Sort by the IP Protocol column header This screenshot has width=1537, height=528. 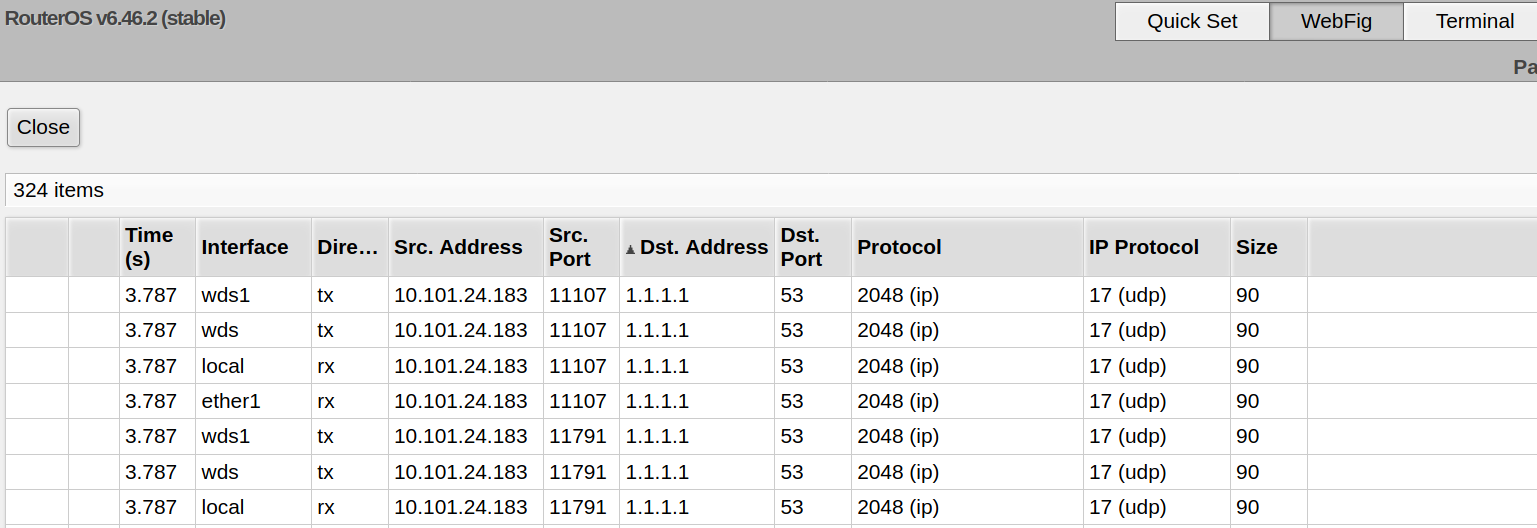click(1144, 247)
